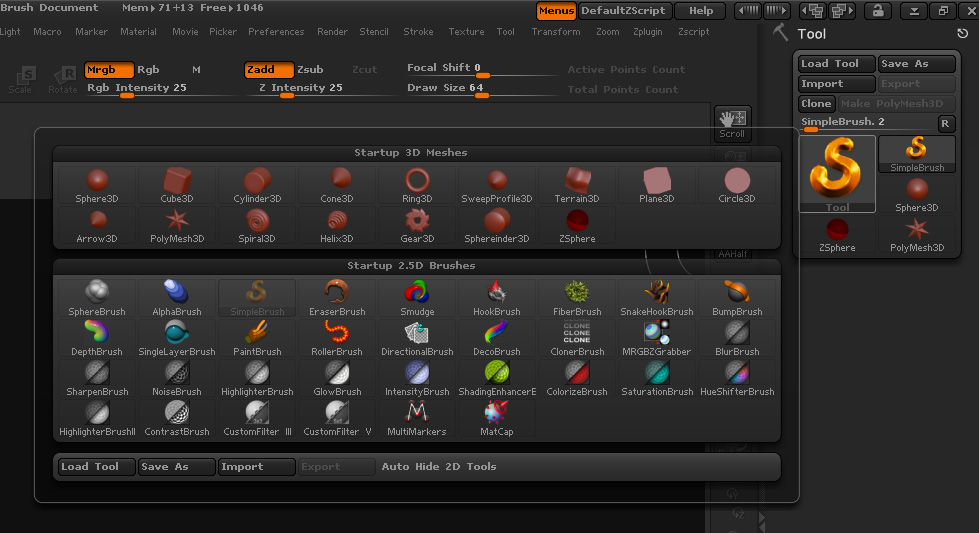Select the Sphere3D mesh in Startup 3D Meshes
Image resolution: width=979 pixels, height=533 pixels.
pyautogui.click(x=97, y=186)
